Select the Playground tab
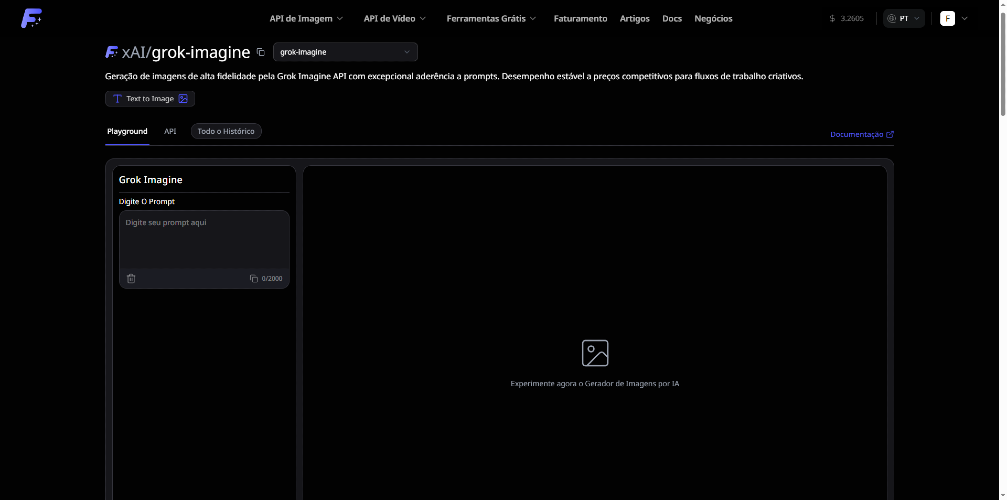The image size is (1007, 500). coord(127,131)
